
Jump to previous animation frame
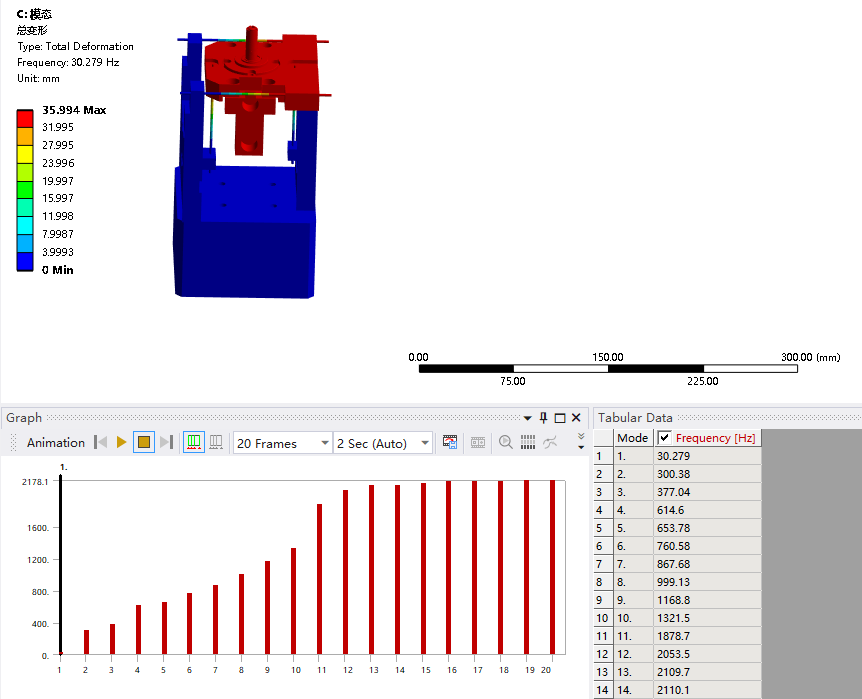tap(101, 442)
